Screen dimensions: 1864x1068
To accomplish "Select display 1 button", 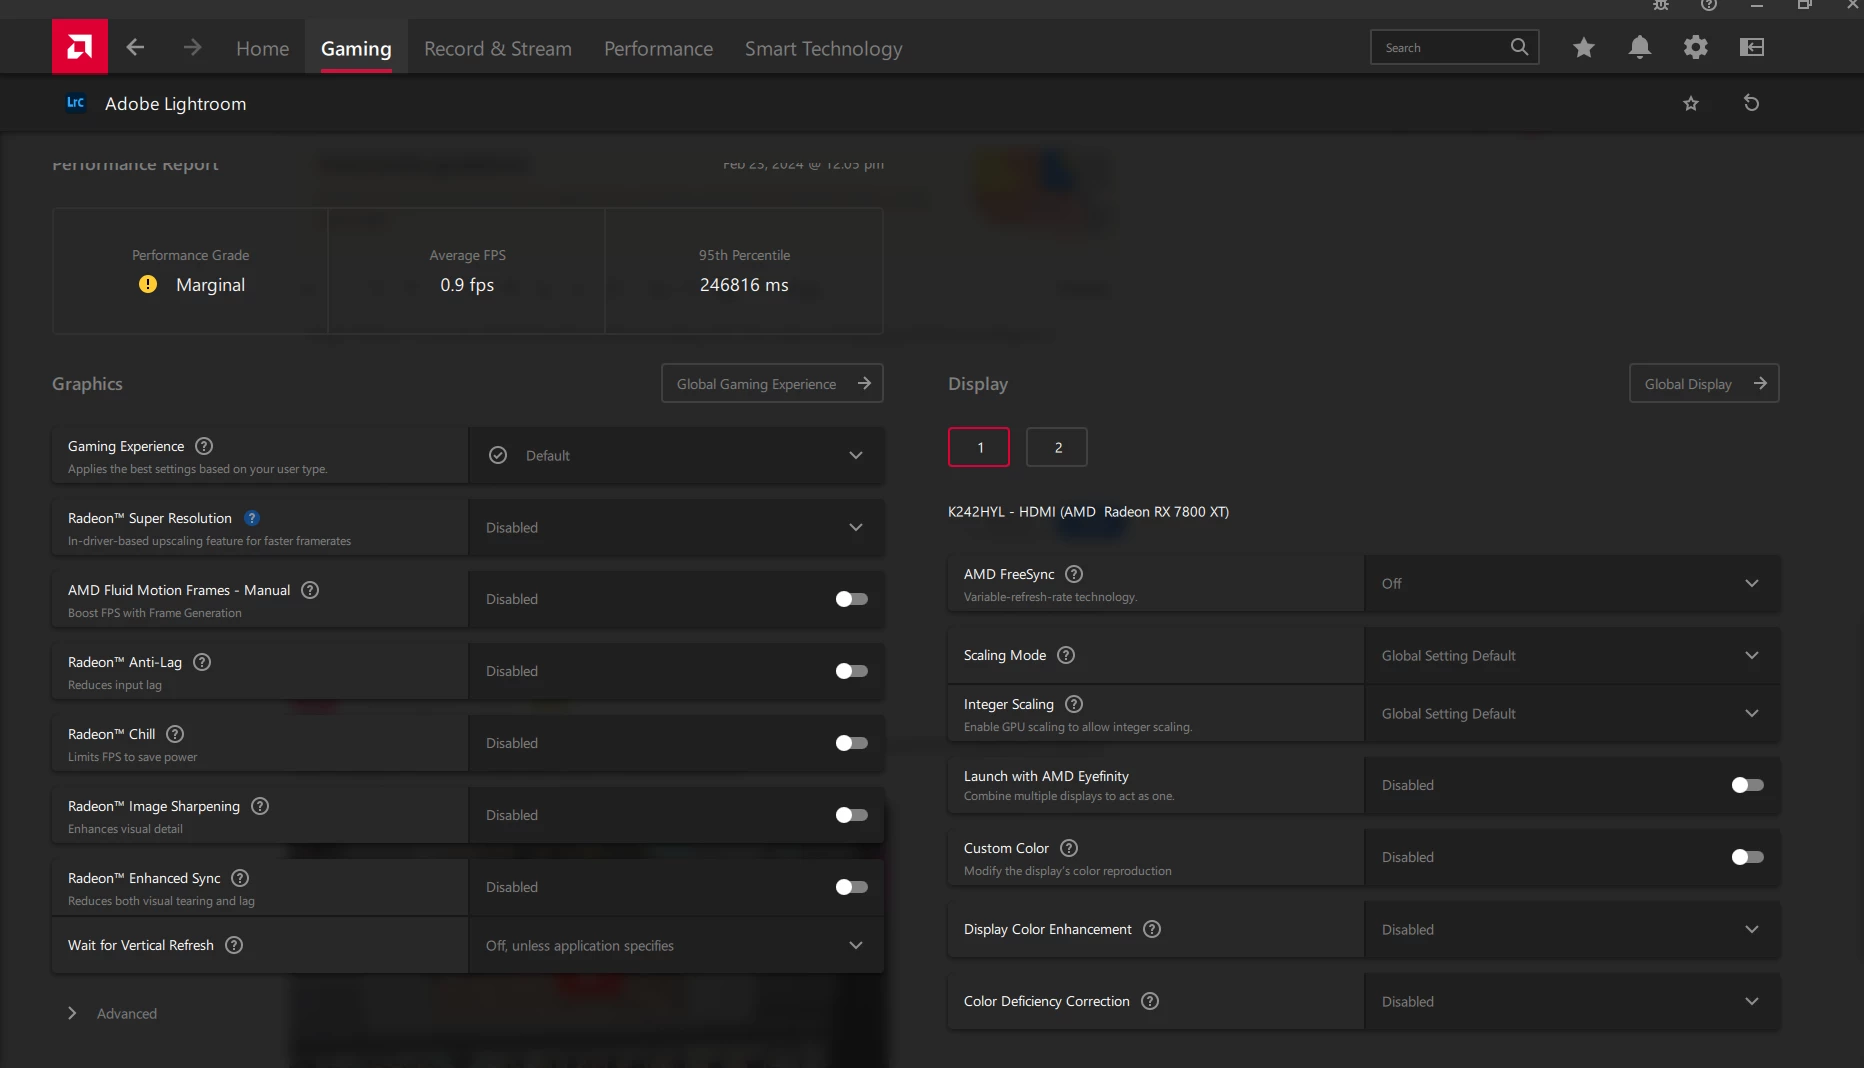I will point(979,447).
